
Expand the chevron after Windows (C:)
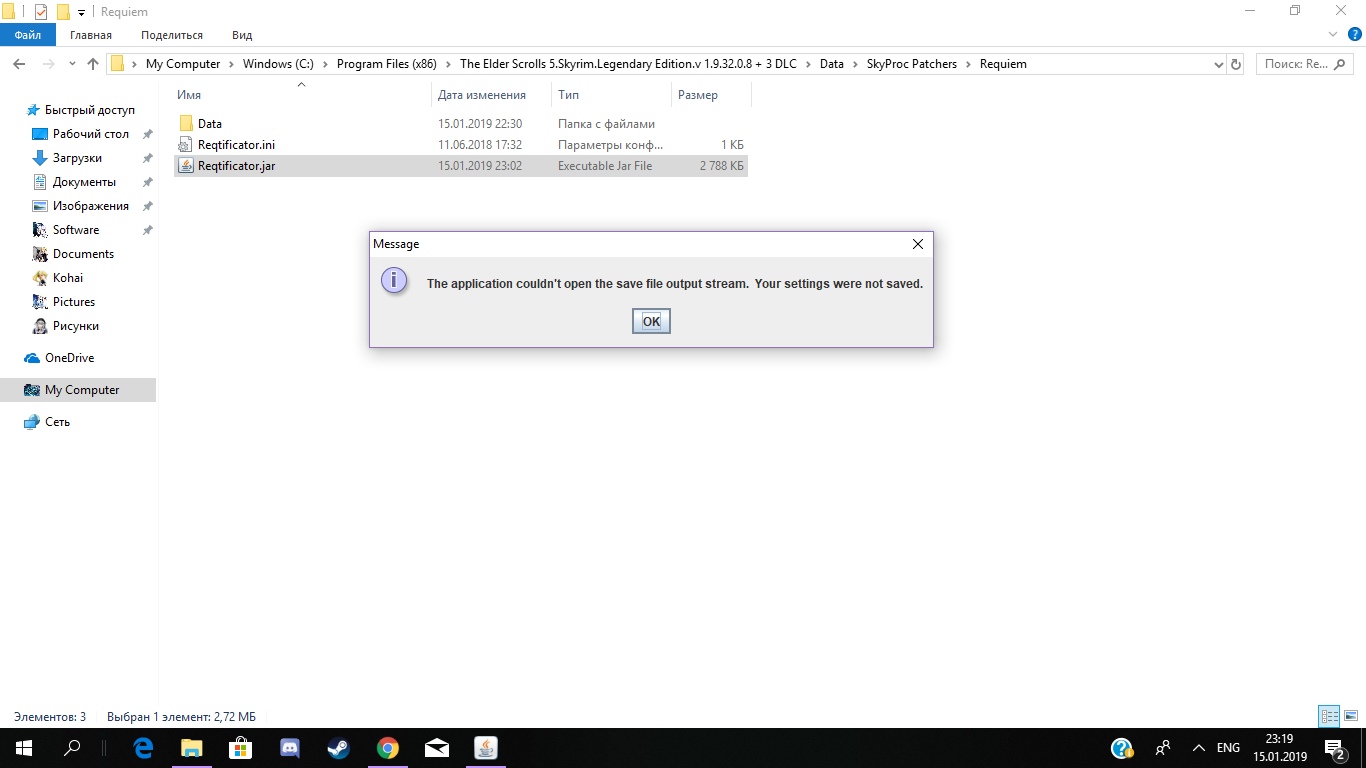[325, 64]
